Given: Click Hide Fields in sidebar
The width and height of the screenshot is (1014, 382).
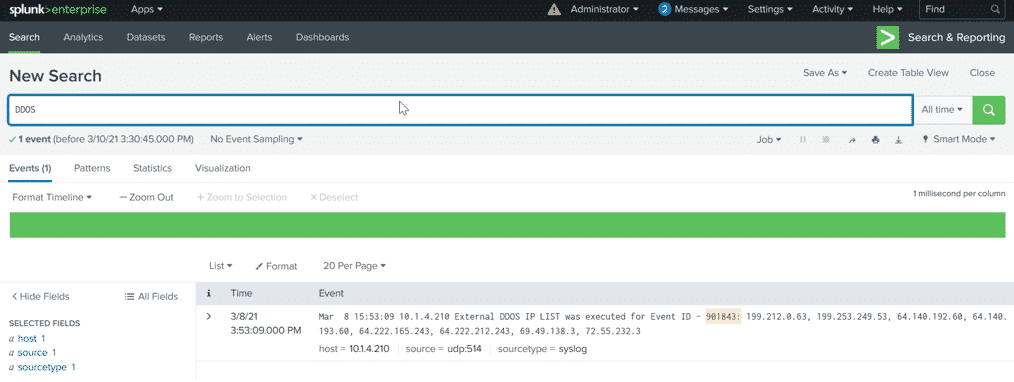Looking at the screenshot, I should tap(41, 297).
